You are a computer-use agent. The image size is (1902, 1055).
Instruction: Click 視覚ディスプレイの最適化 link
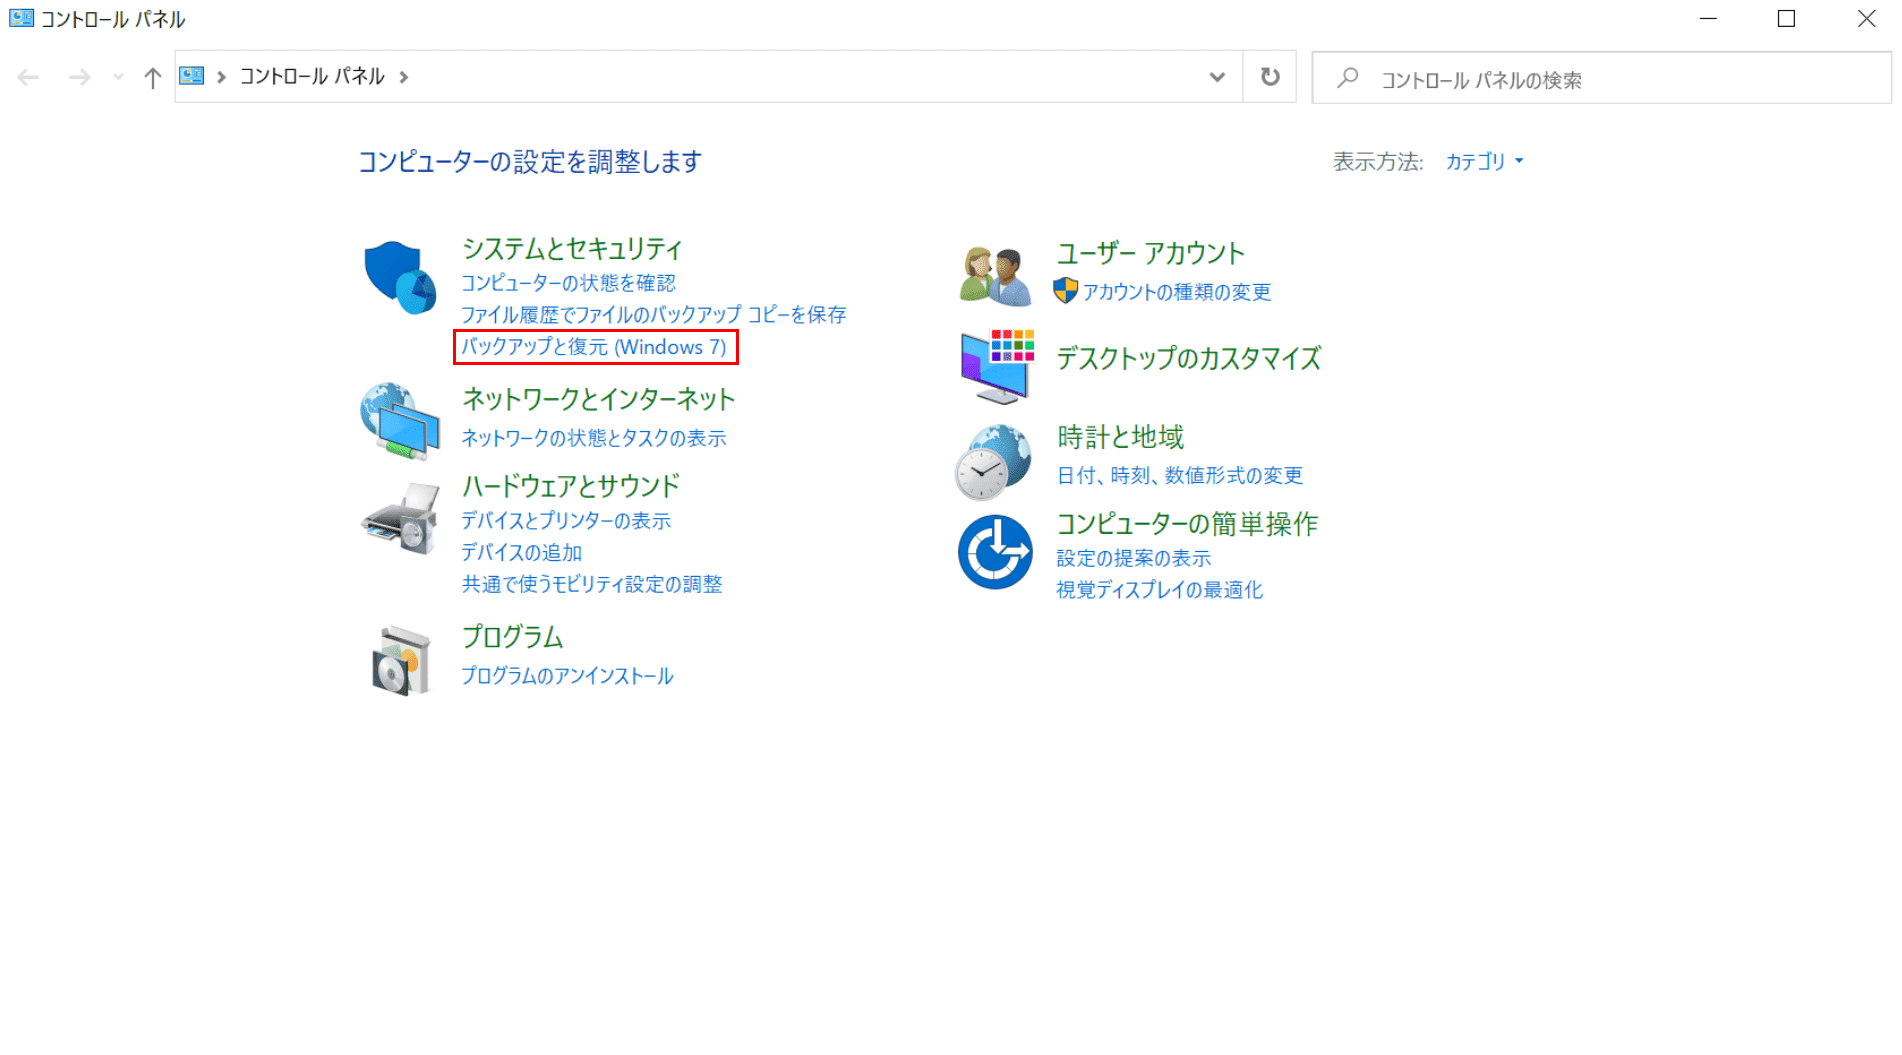tap(1160, 590)
